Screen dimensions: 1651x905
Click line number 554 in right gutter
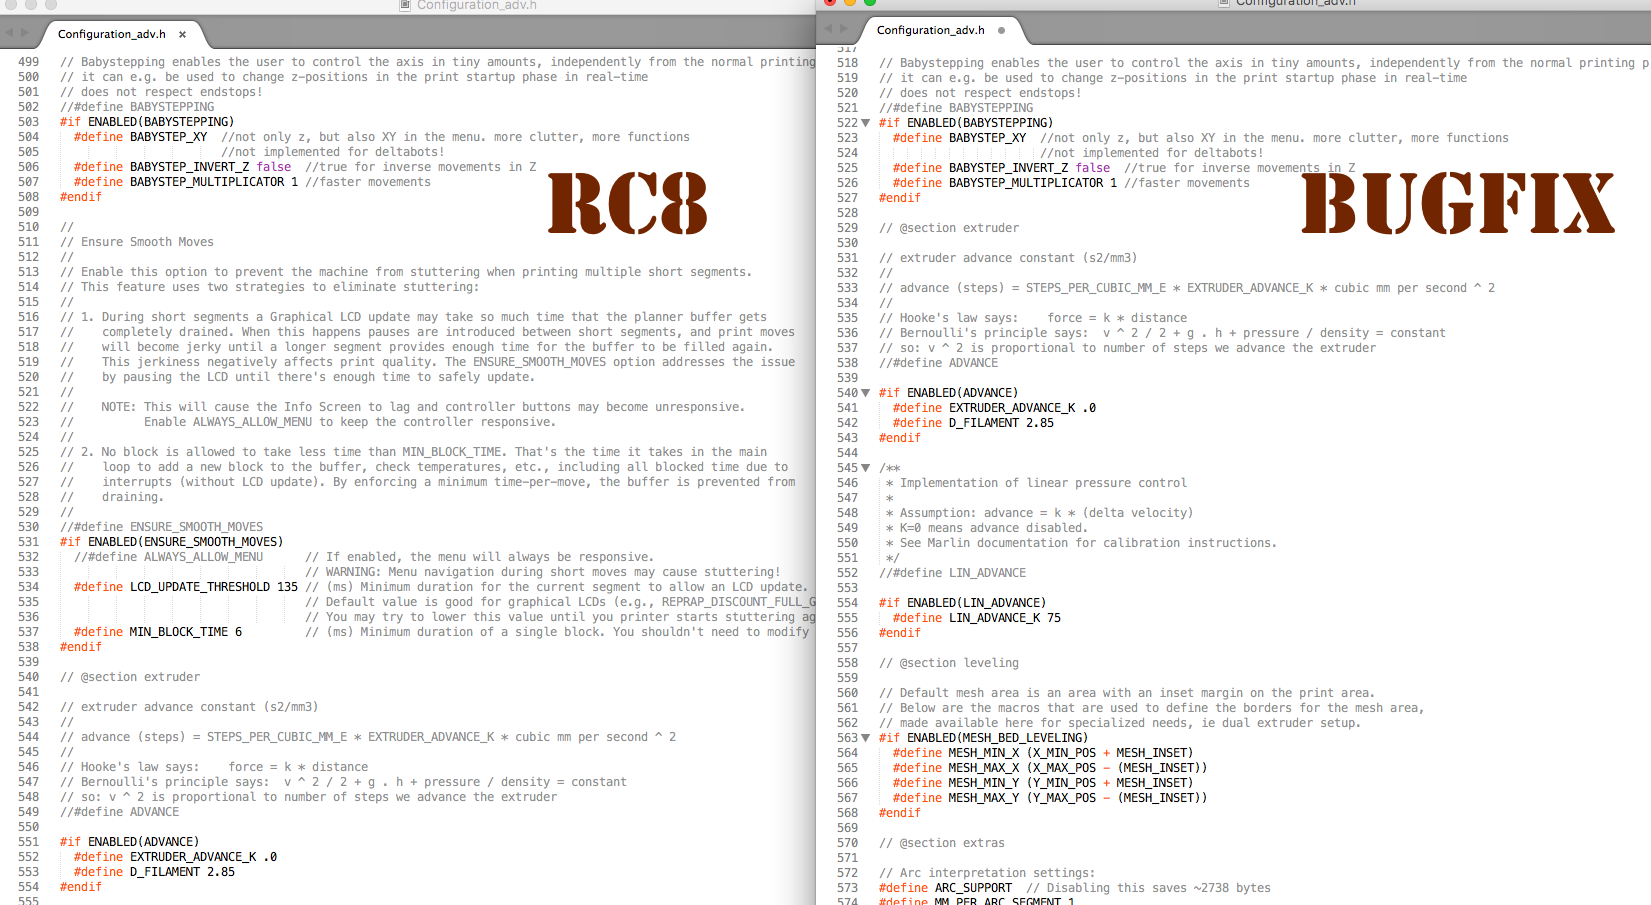click(x=847, y=603)
